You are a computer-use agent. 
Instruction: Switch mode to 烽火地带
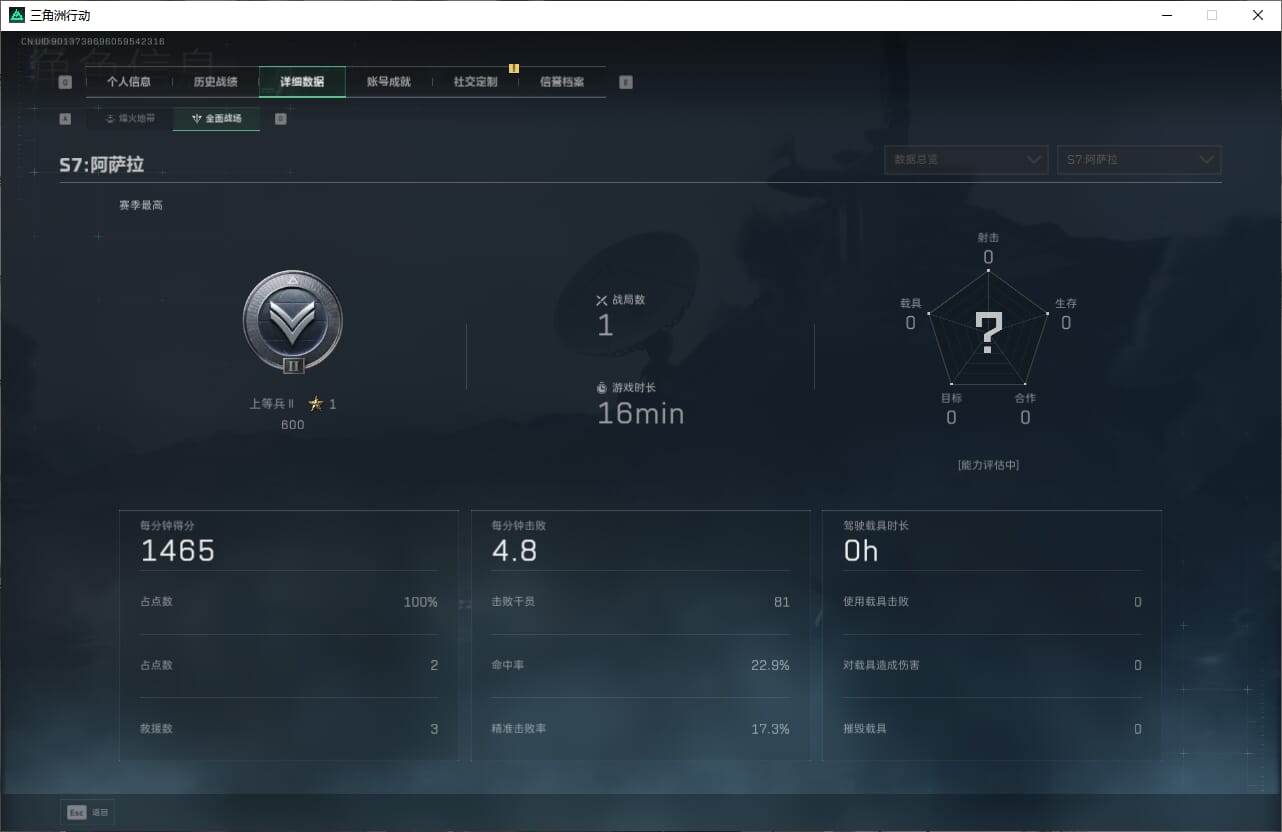130,118
